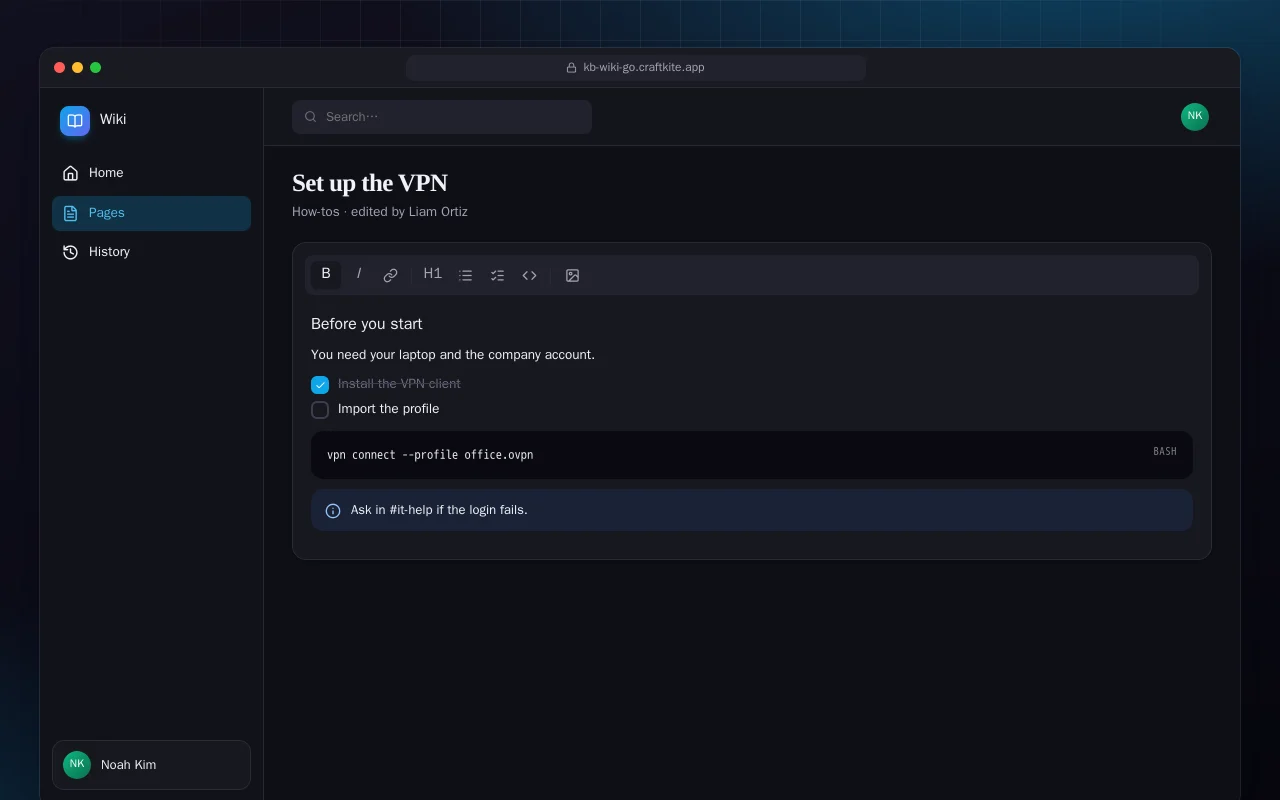
Task: Click the lock icon in address bar
Action: pyautogui.click(x=572, y=68)
